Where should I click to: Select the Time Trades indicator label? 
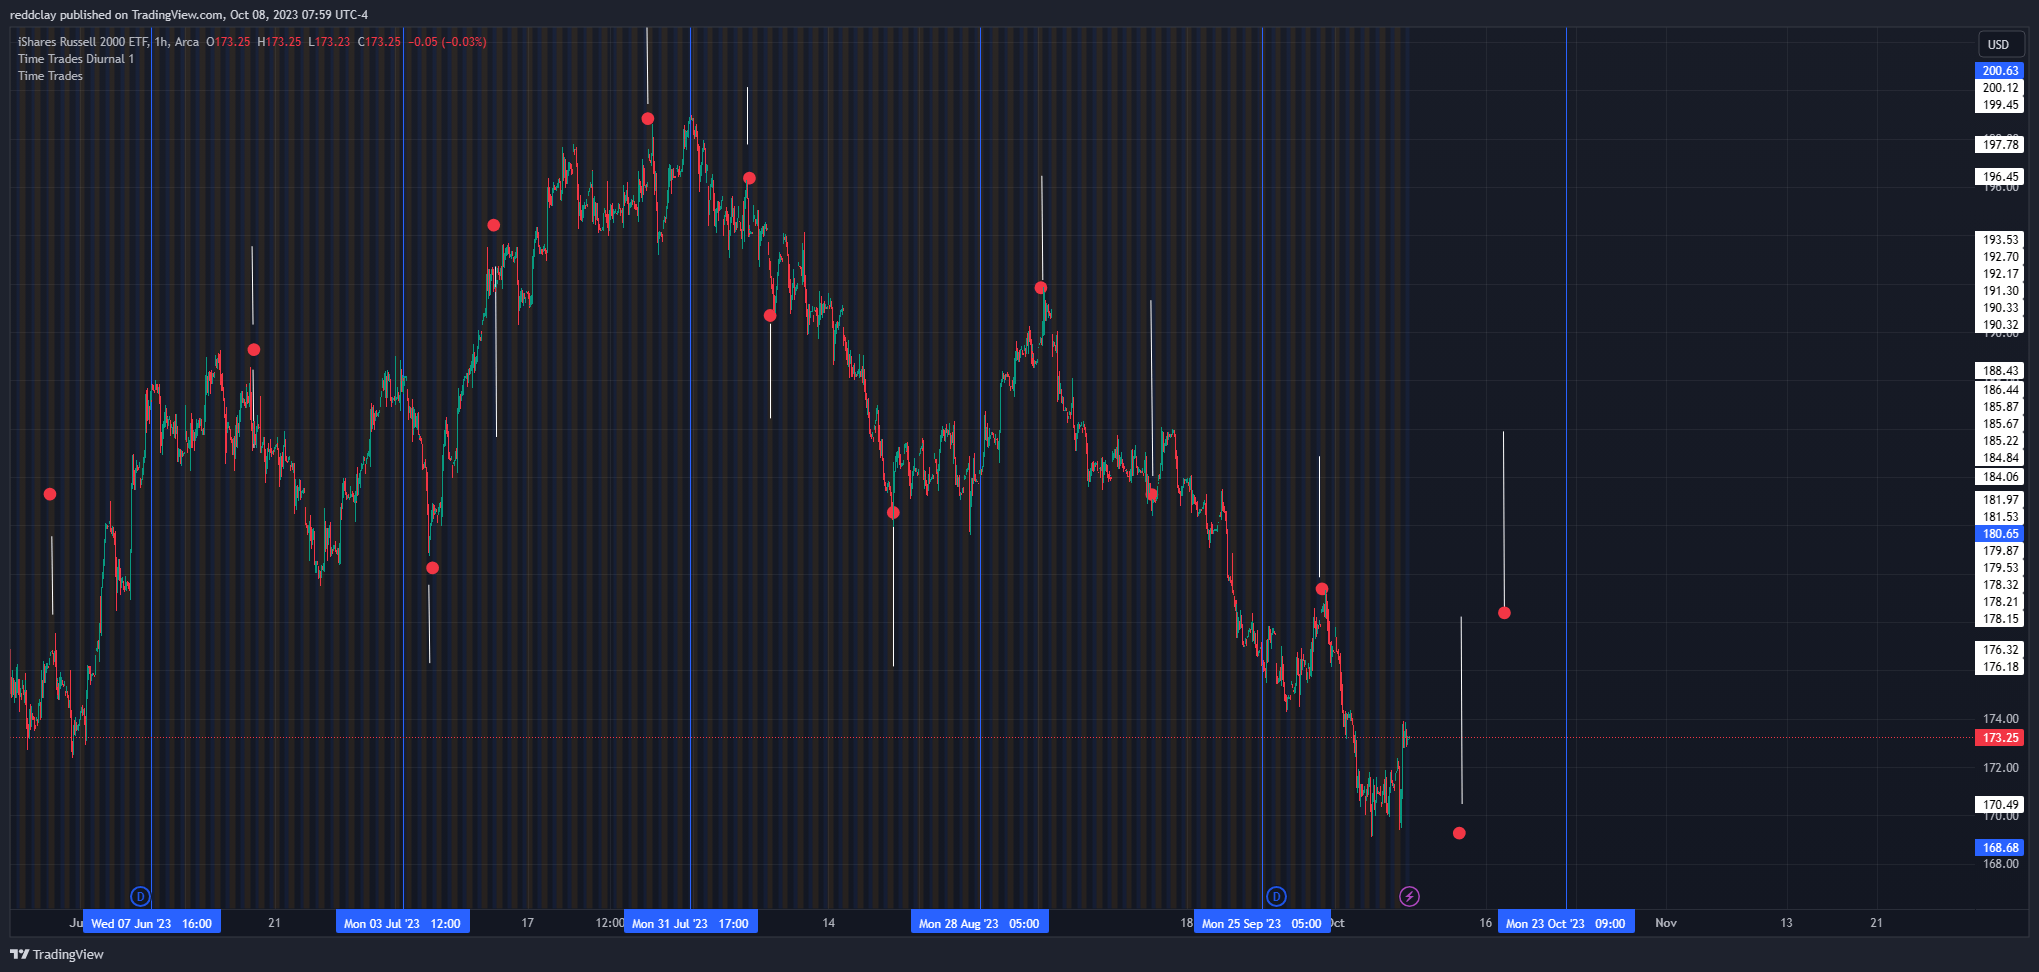click(49, 75)
